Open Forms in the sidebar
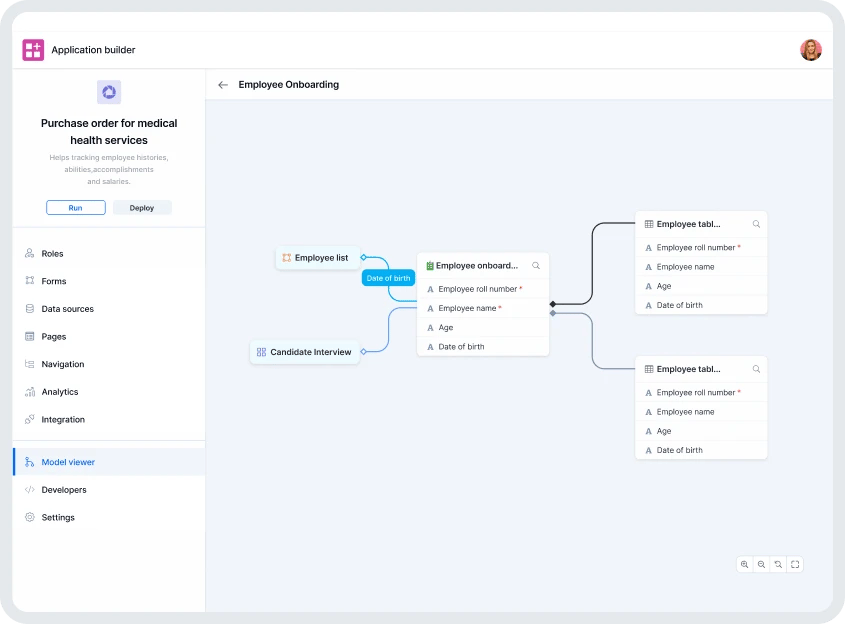 (x=109, y=281)
